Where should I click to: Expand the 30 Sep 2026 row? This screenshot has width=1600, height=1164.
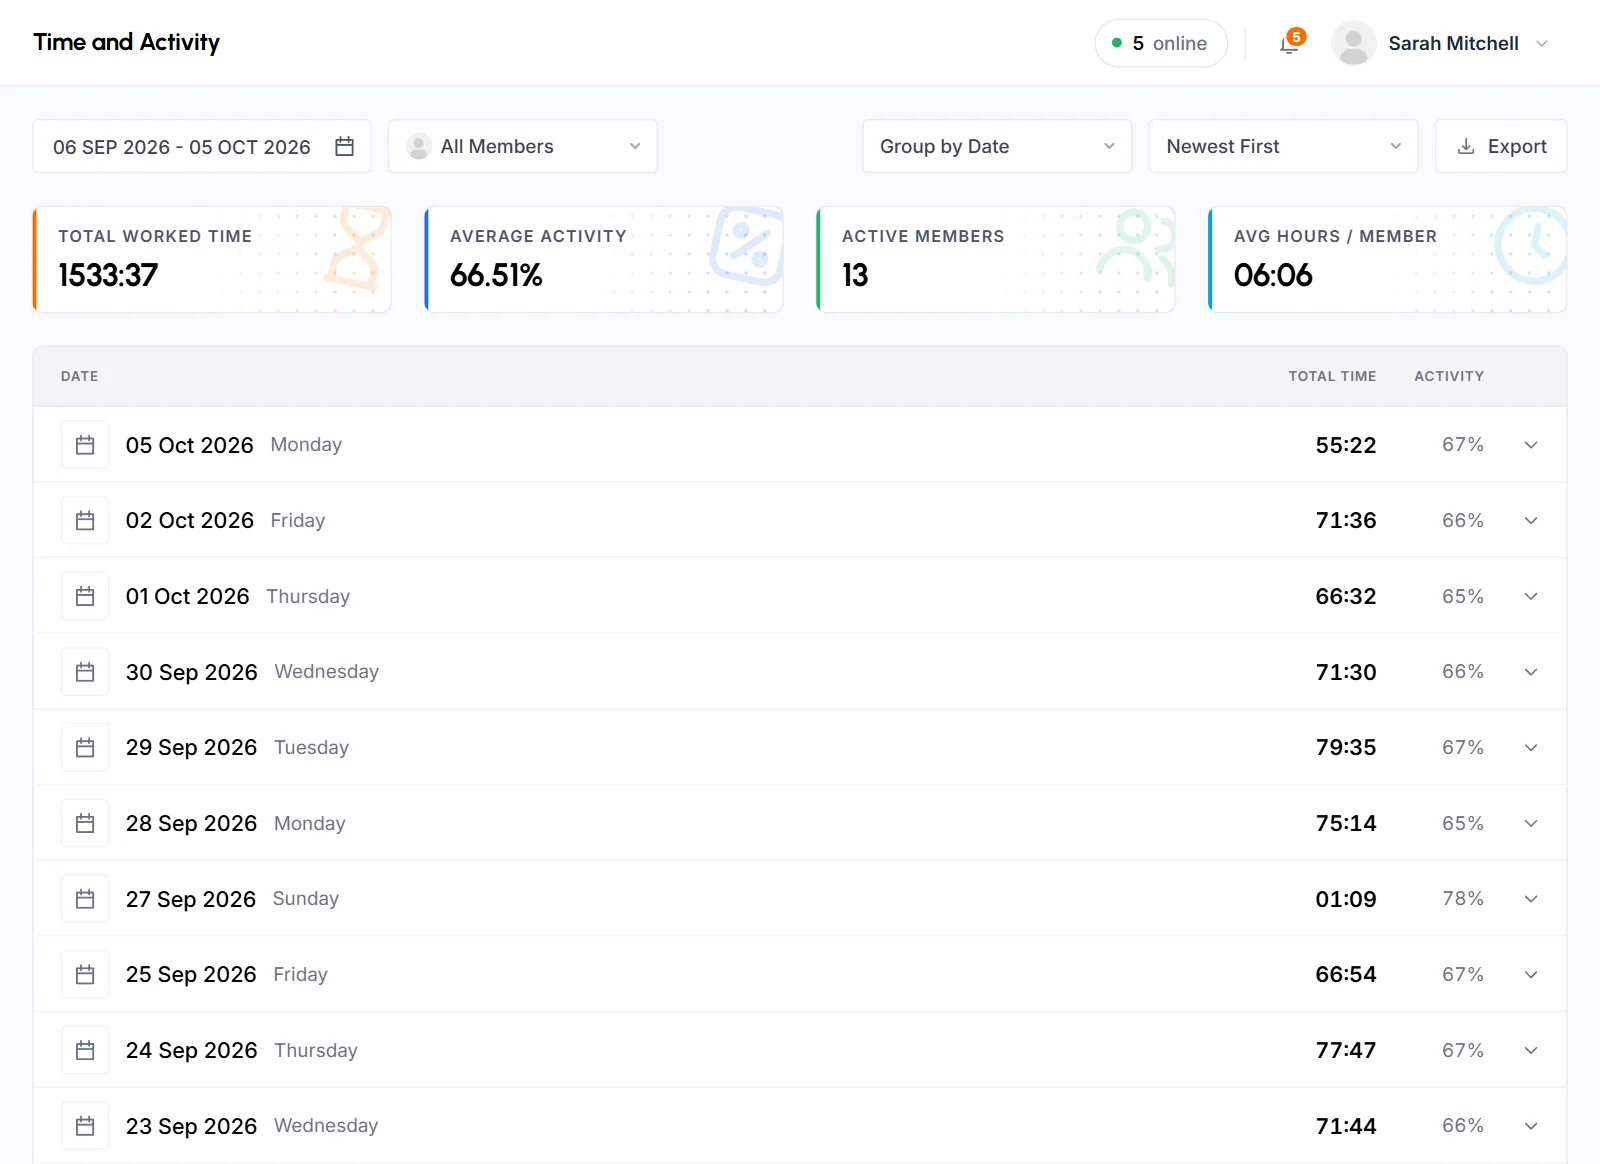coord(1531,672)
